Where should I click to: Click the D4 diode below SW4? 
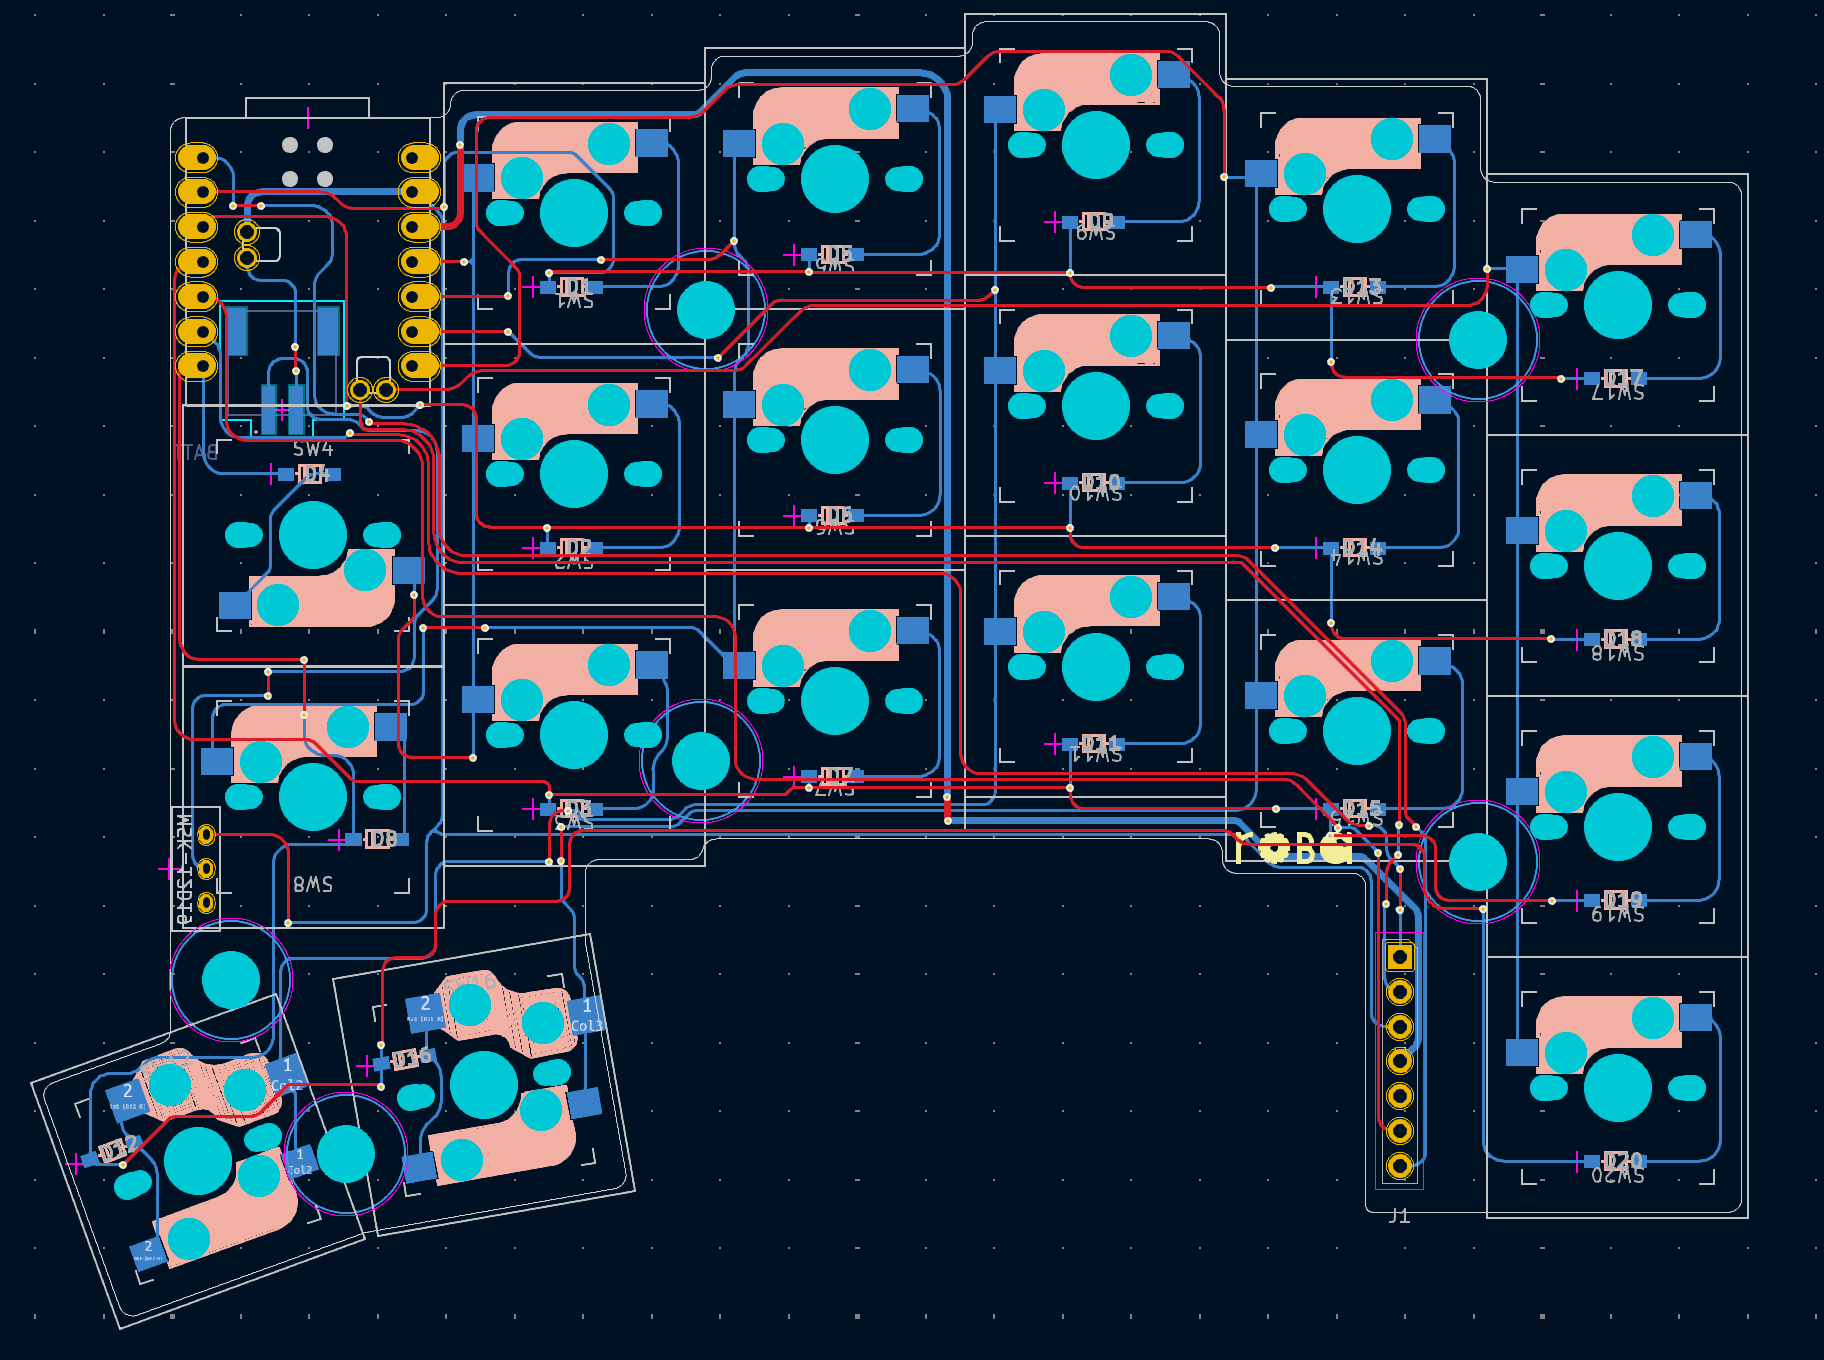(312, 474)
